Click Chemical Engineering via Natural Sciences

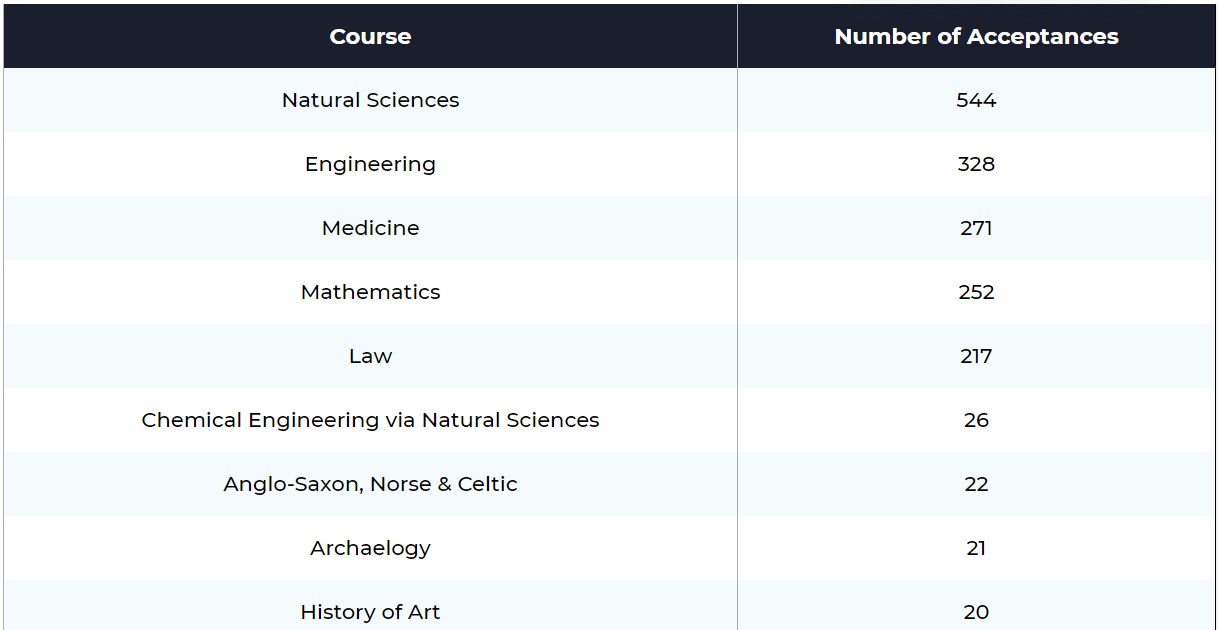coord(370,420)
